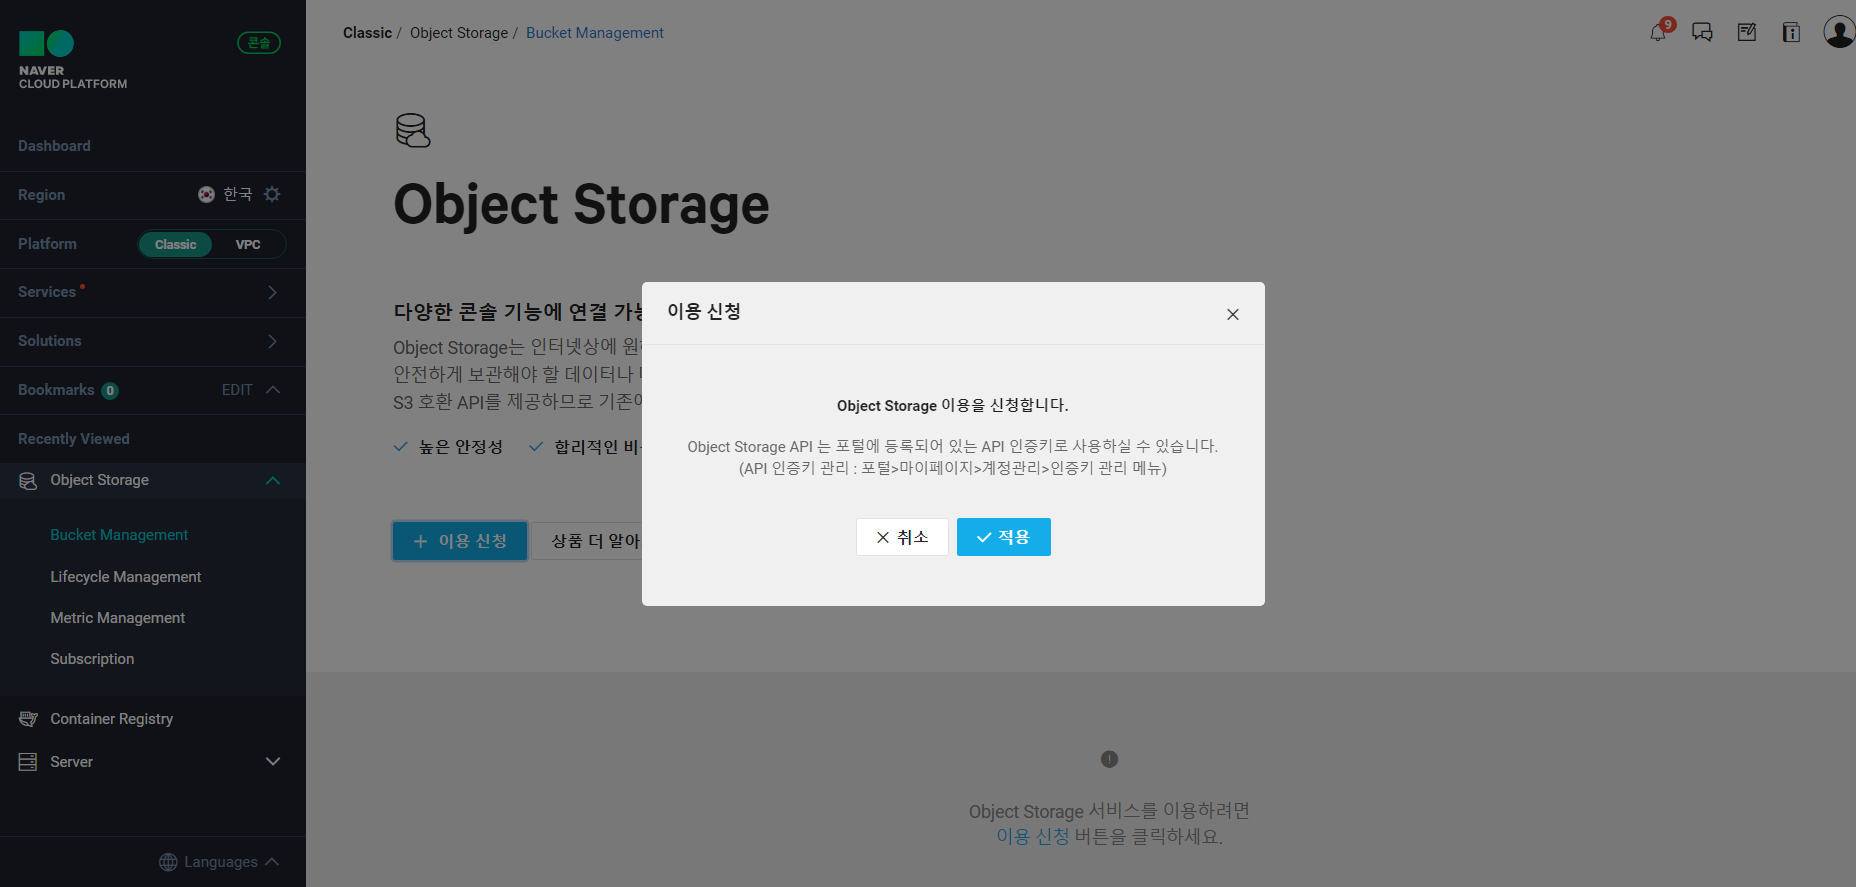
Task: Collapse the Bookmarks section chevron
Action: point(273,390)
